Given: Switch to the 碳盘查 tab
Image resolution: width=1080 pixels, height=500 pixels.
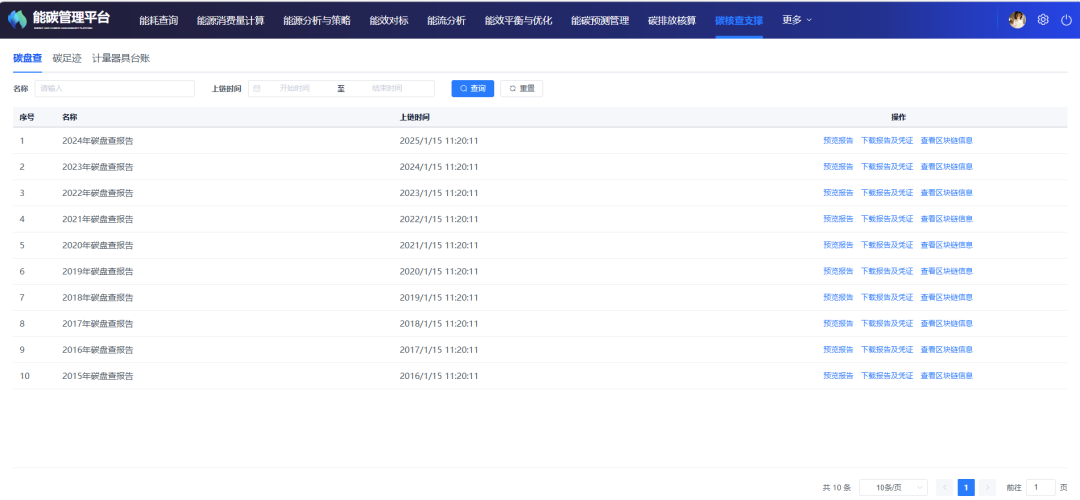Looking at the screenshot, I should [28, 59].
